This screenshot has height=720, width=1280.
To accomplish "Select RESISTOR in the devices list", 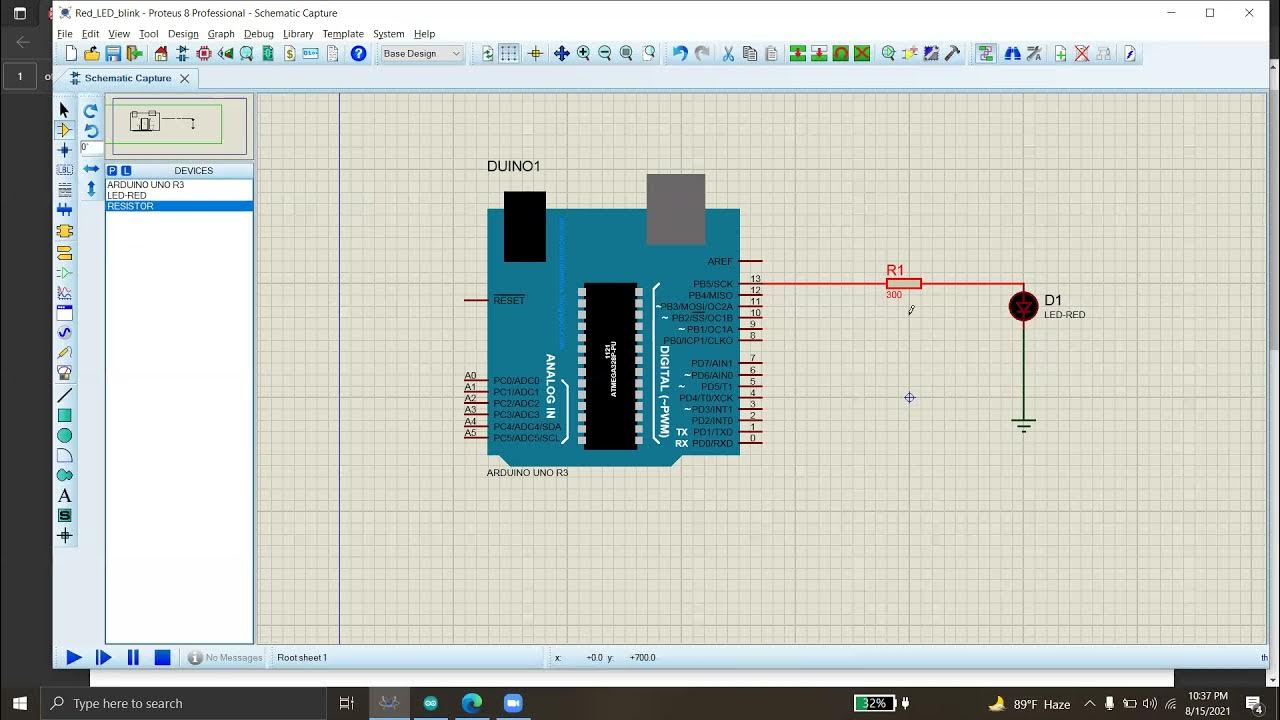I will pos(179,207).
